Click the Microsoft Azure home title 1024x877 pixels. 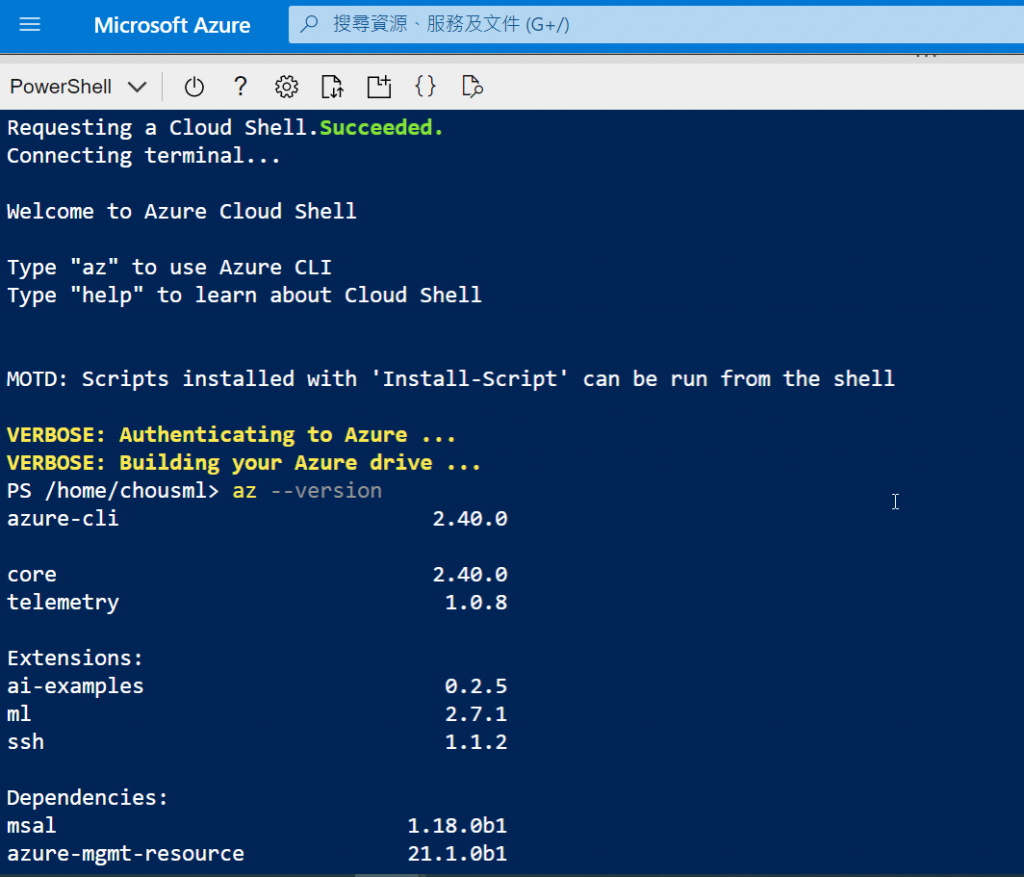coord(172,25)
